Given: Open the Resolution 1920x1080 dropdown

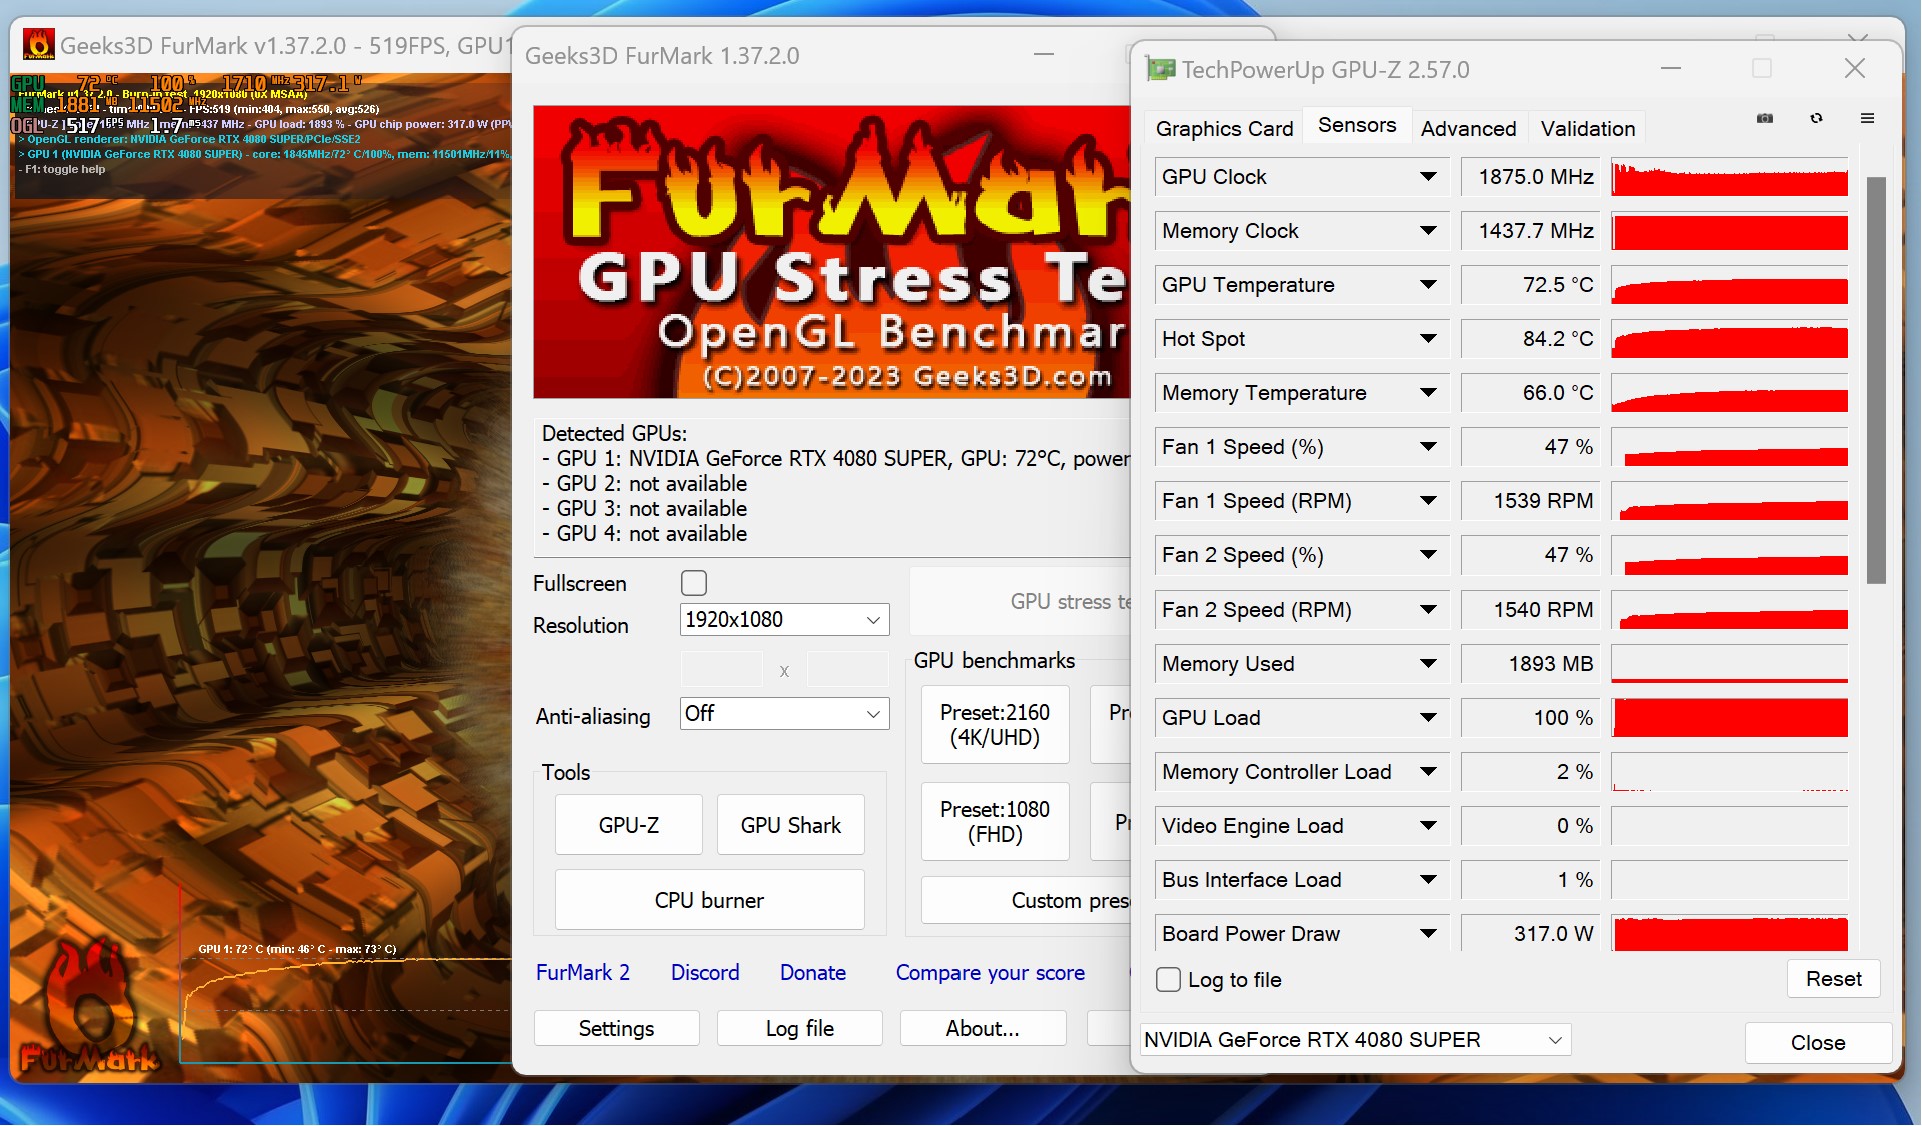Looking at the screenshot, I should [x=784, y=620].
